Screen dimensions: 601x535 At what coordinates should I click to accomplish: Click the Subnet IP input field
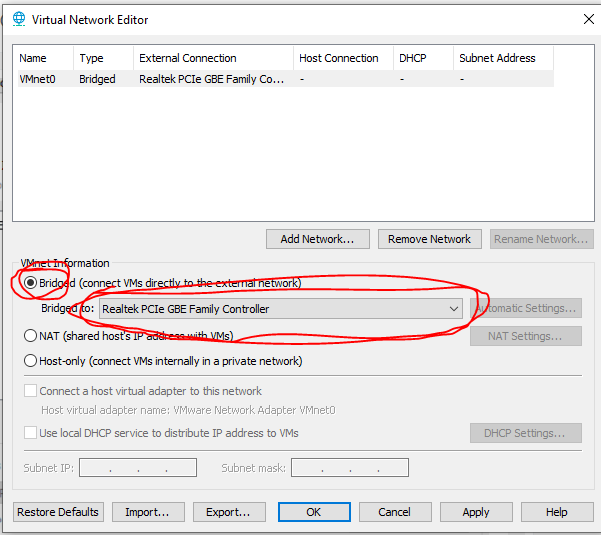click(x=138, y=468)
